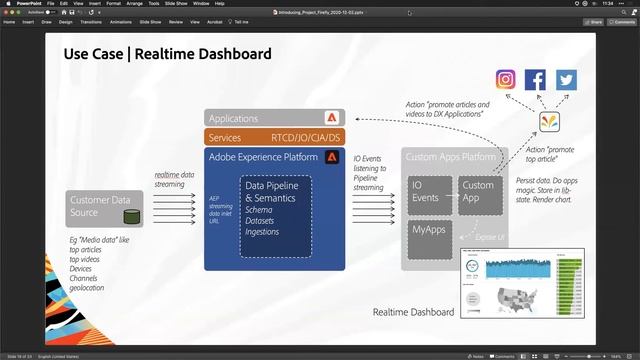Image resolution: width=640 pixels, height=360 pixels.
Task: Click the Undo arrow icon
Action: pyautogui.click(x=80, y=12)
